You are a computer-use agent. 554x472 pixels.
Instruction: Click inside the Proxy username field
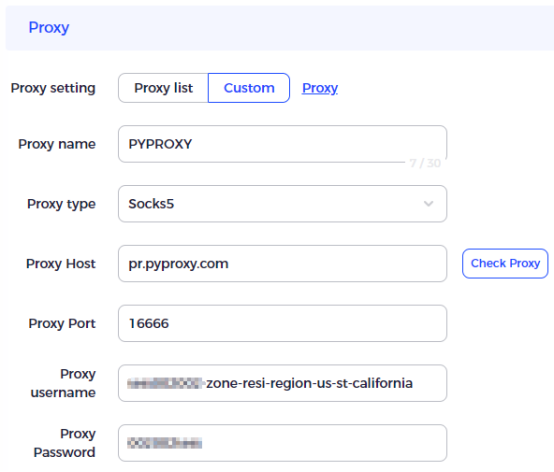click(282, 383)
